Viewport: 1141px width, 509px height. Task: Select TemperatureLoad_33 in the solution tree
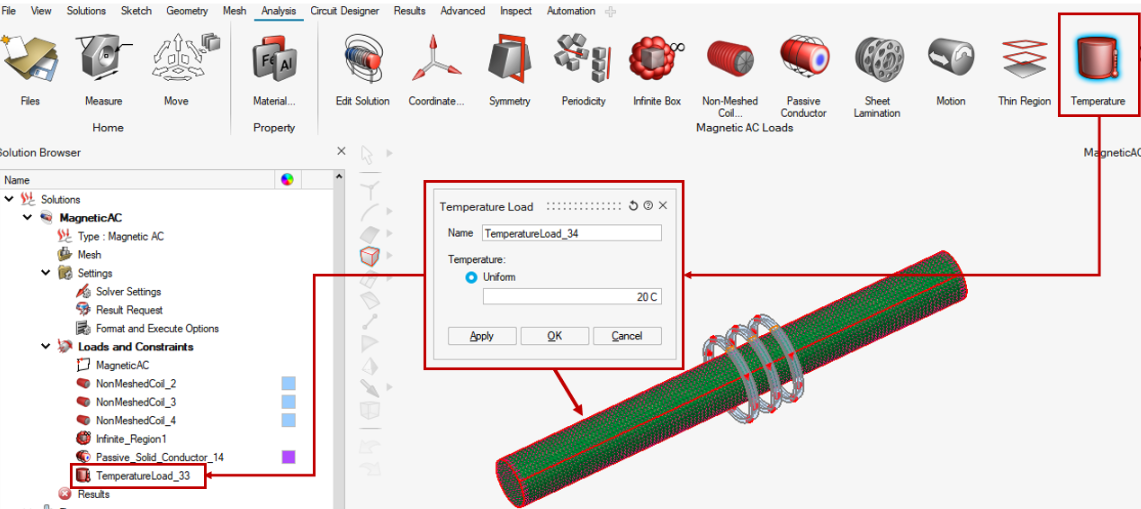[143, 476]
